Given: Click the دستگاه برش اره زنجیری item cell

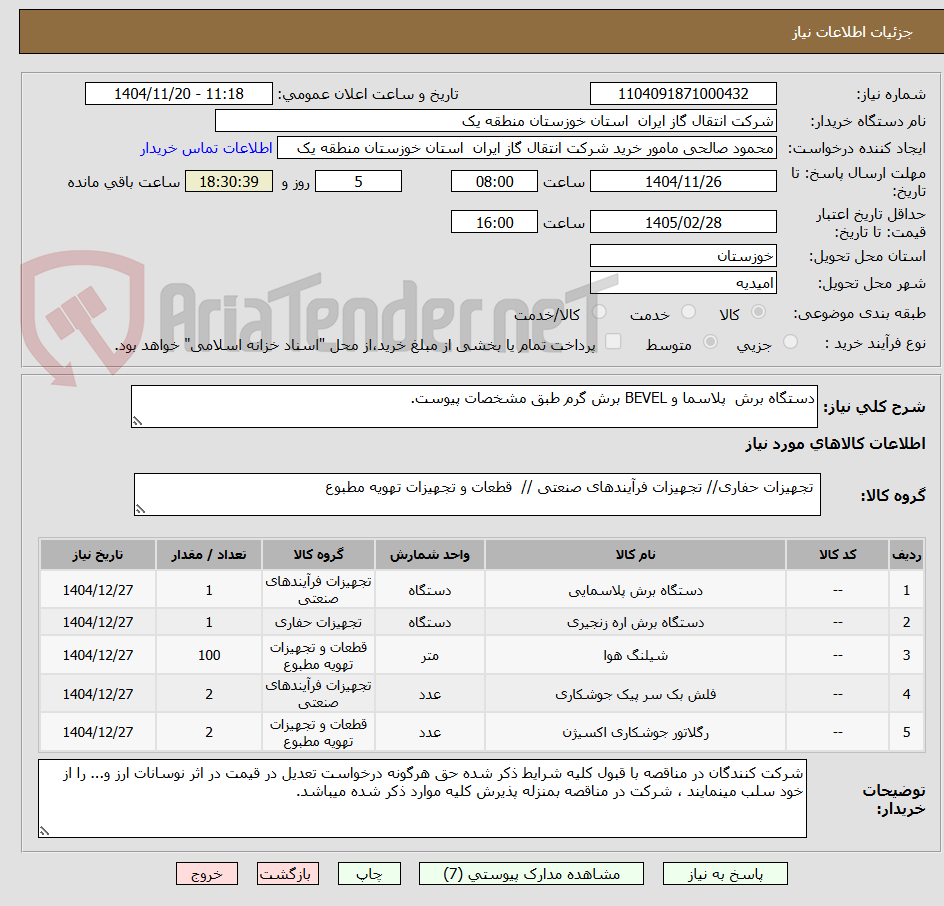Looking at the screenshot, I should coord(635,622).
